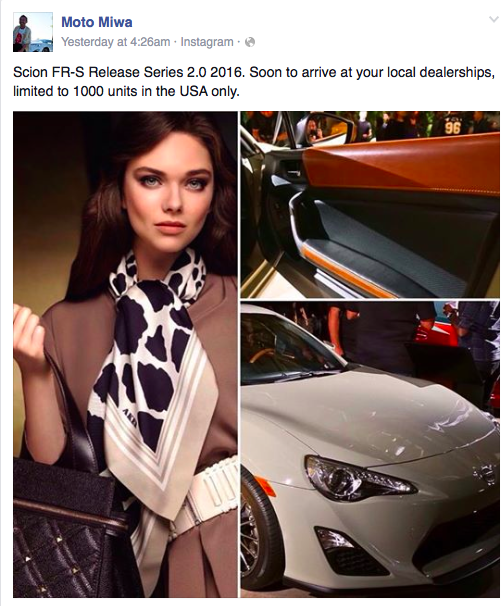Click the limited to 1000 units text line
The image size is (503, 606).
click(x=126, y=92)
